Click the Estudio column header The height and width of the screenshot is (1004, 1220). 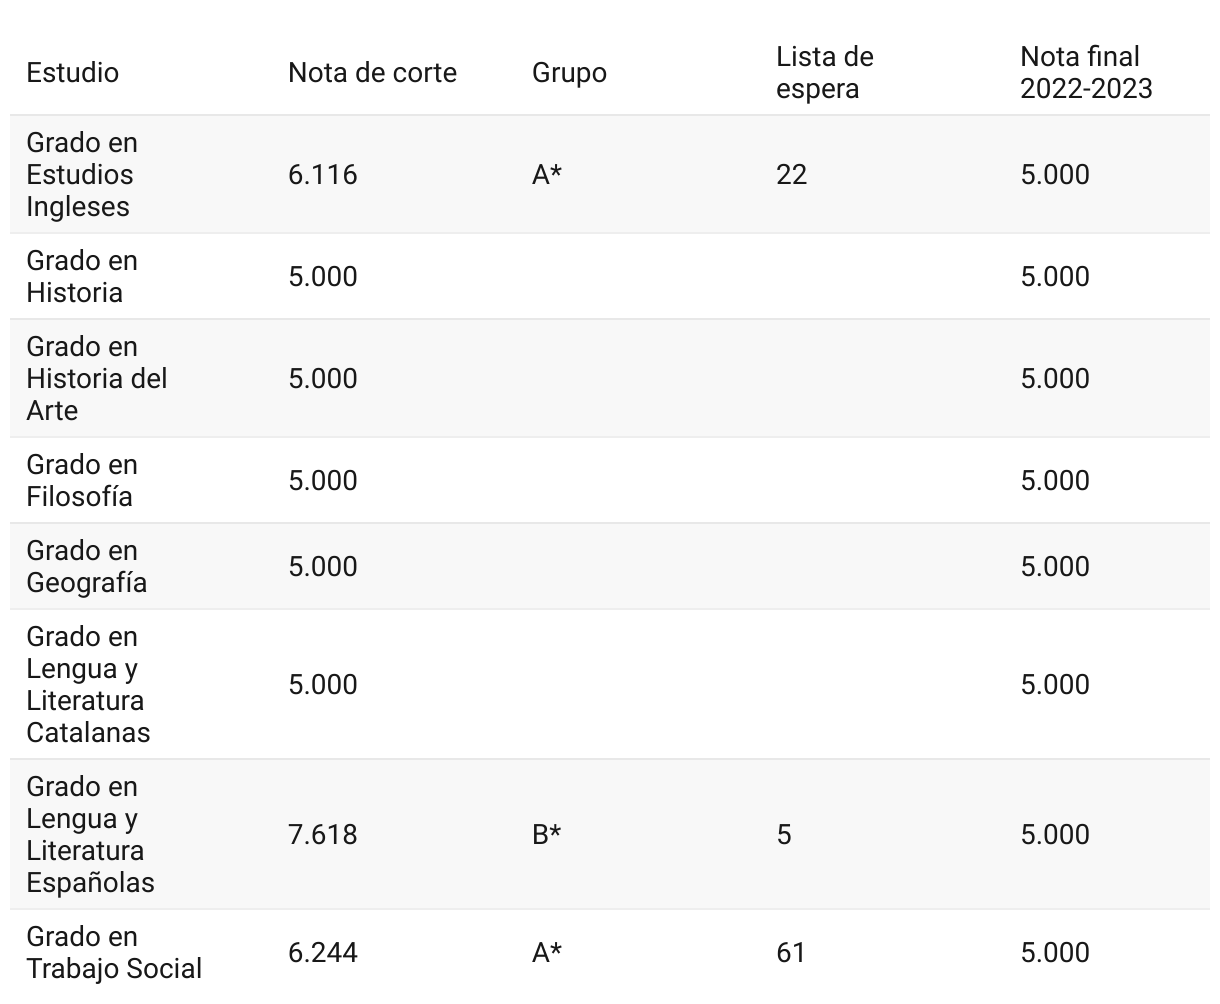72,73
